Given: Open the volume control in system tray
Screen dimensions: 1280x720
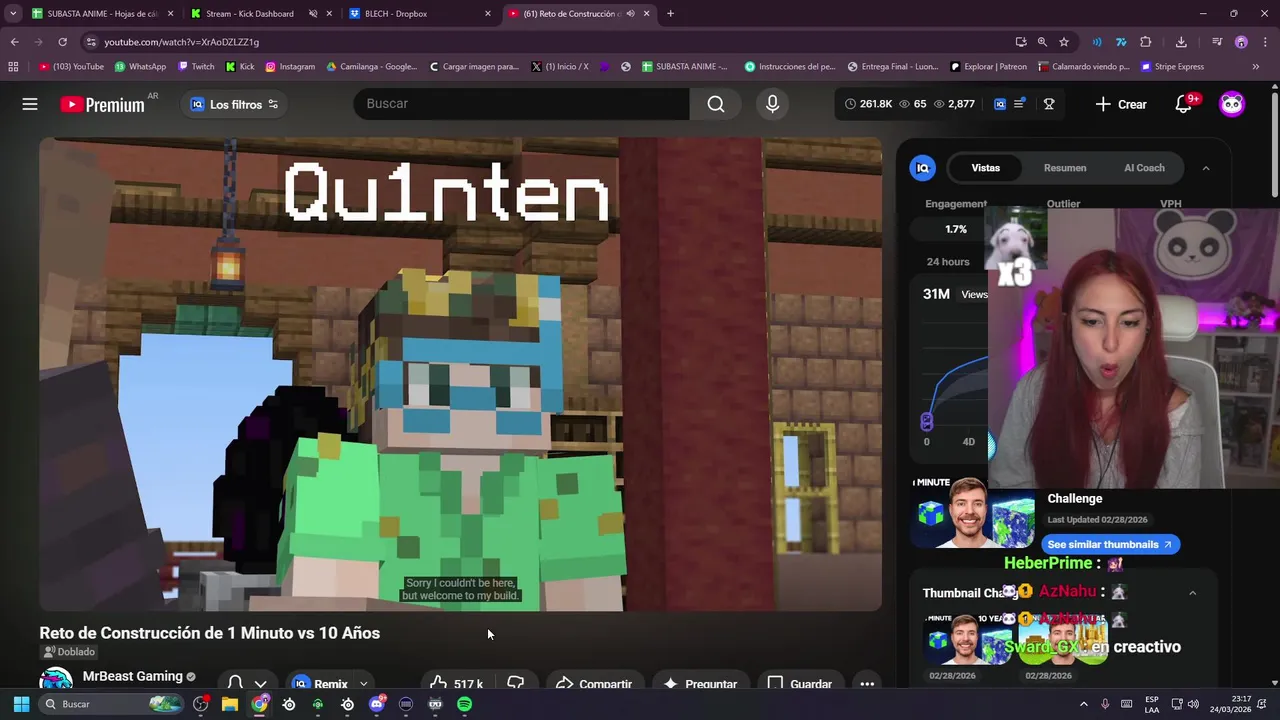Looking at the screenshot, I should click(x=1193, y=704).
